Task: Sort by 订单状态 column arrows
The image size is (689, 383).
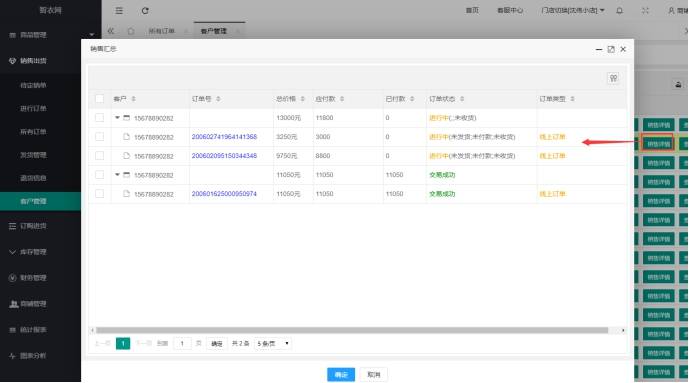Action: point(462,99)
